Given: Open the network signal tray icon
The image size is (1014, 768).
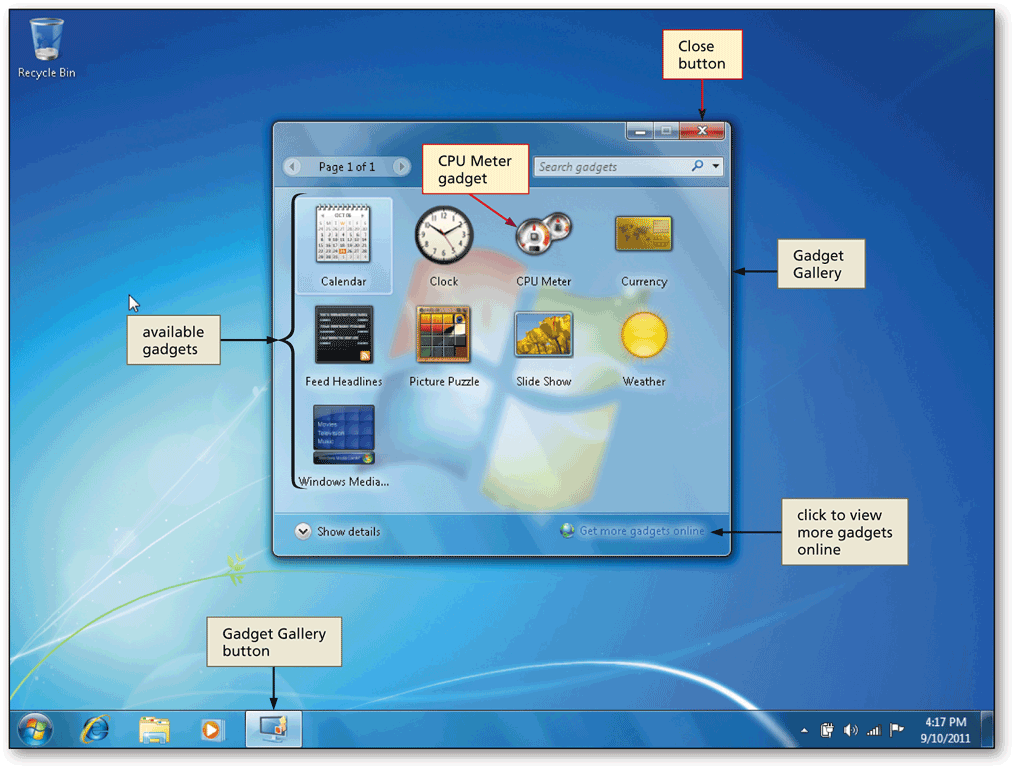Looking at the screenshot, I should [x=874, y=731].
